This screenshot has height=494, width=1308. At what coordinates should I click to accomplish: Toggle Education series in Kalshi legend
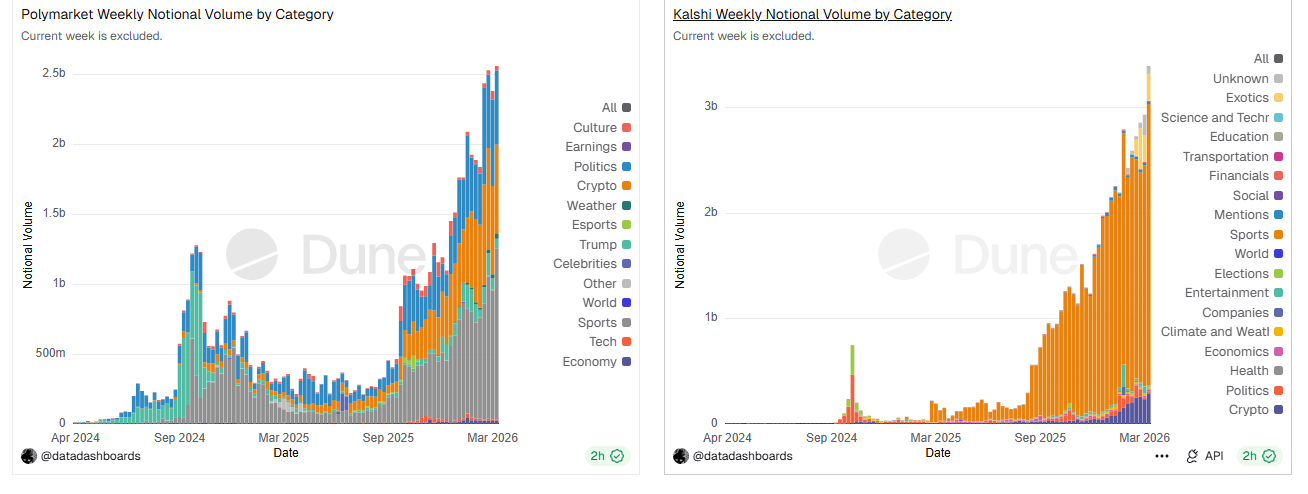[x=1246, y=137]
